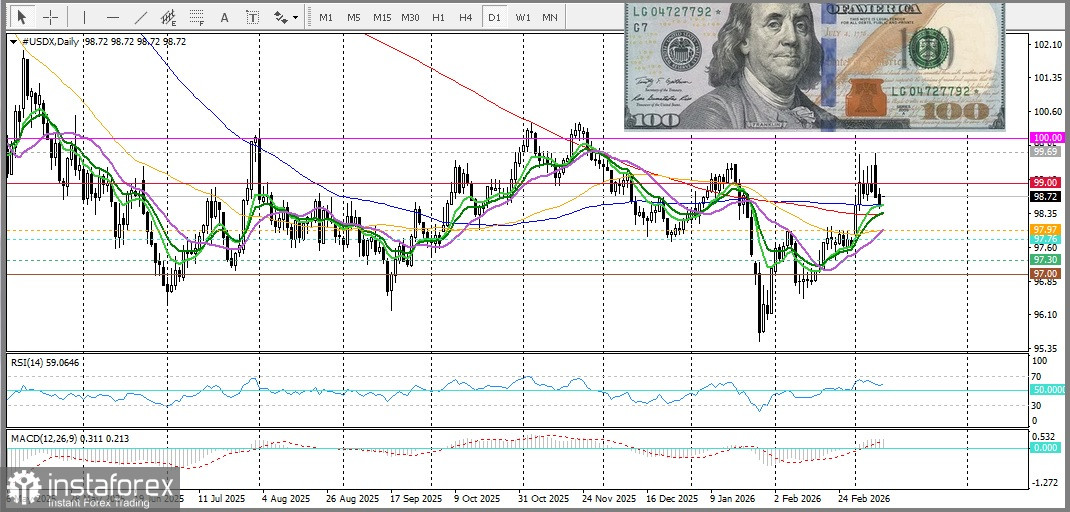Select the text 'A' annotation tool
The height and width of the screenshot is (512, 1070).
[x=224, y=17]
